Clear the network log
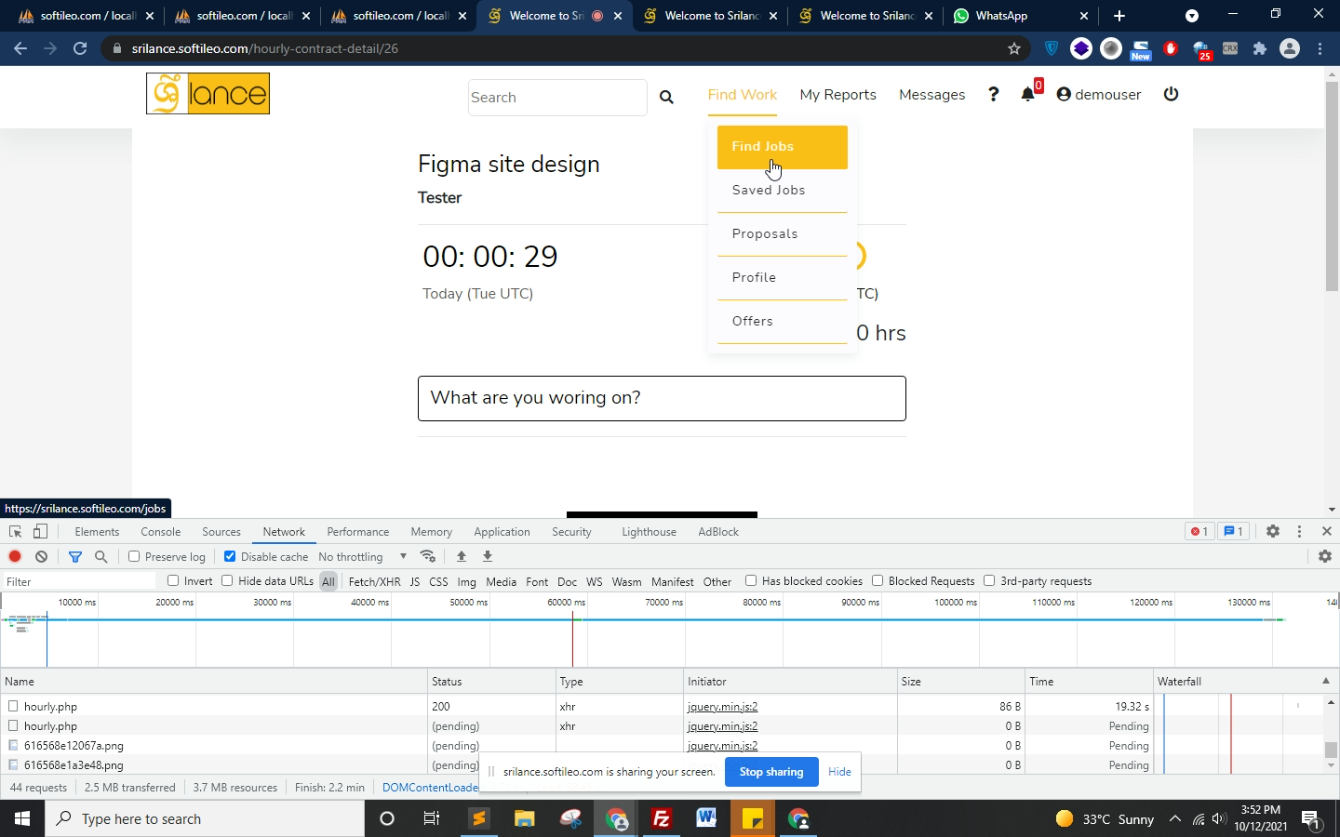1340x837 pixels. coord(41,557)
